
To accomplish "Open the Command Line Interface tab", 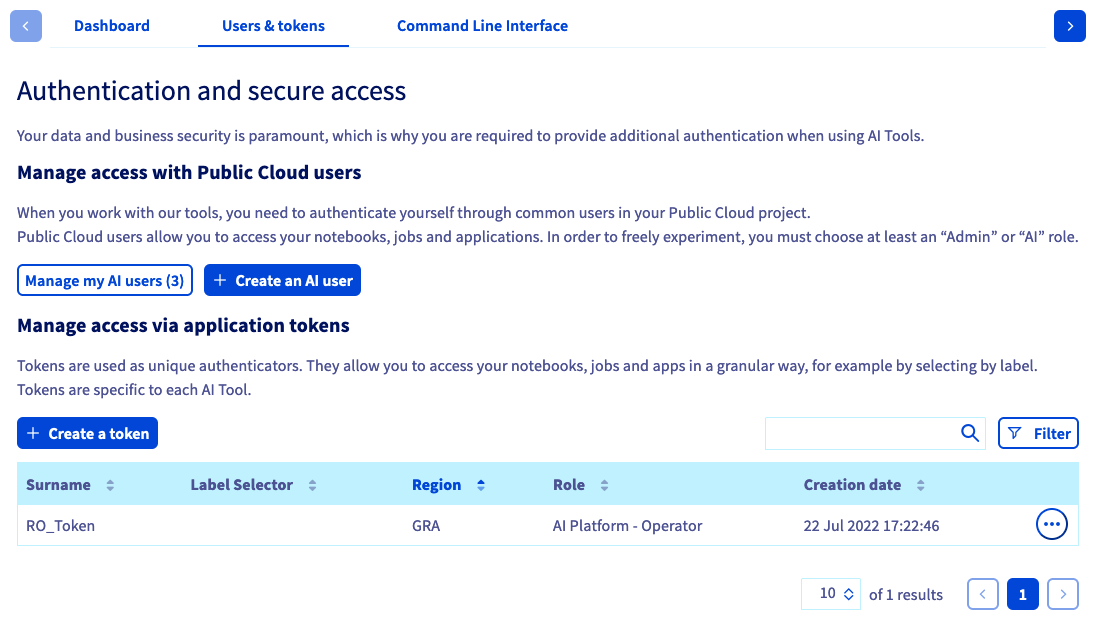I will tap(482, 26).
